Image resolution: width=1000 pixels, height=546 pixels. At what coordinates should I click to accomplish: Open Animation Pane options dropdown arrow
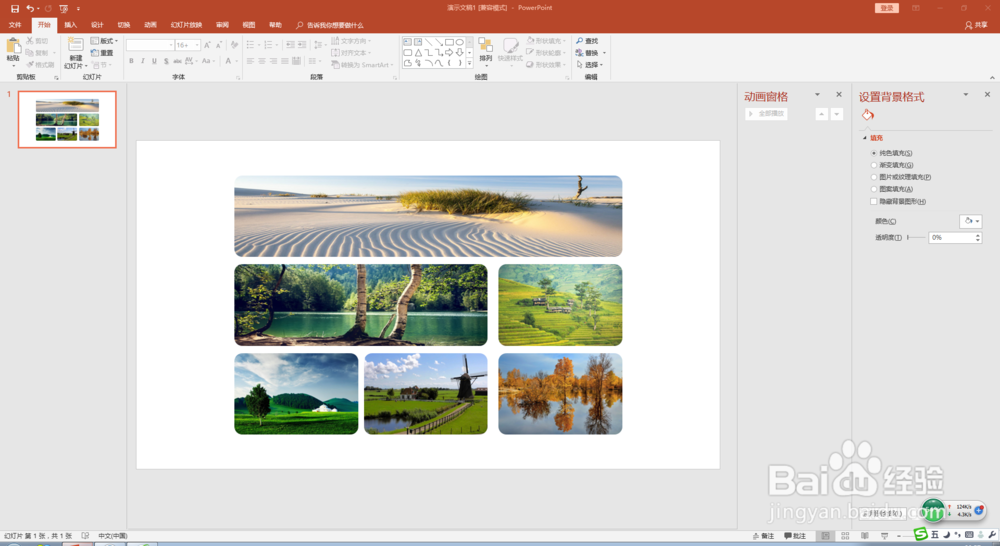click(x=817, y=94)
